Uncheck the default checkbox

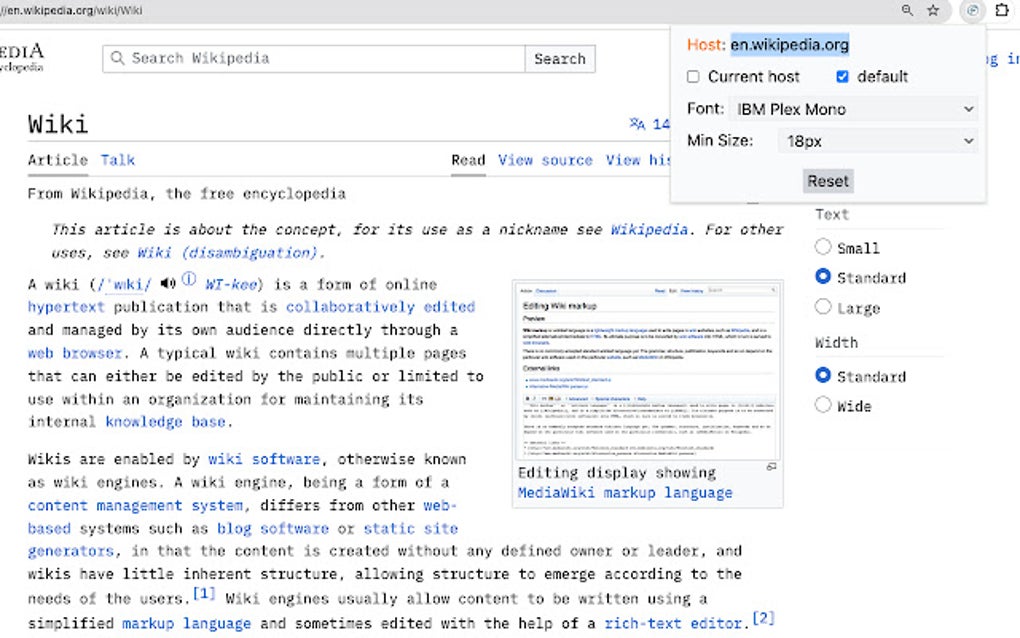pos(843,76)
